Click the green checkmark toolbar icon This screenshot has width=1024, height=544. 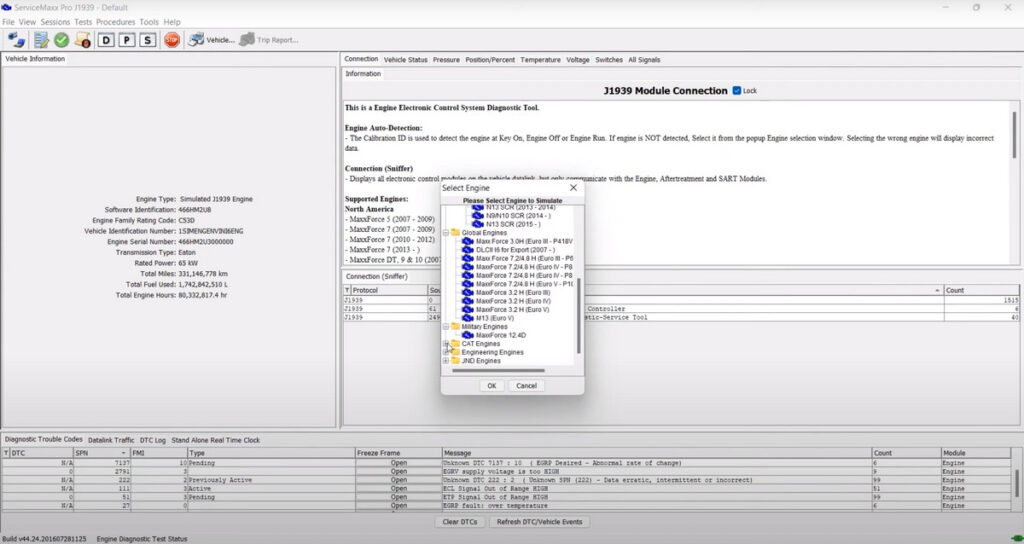pos(61,40)
